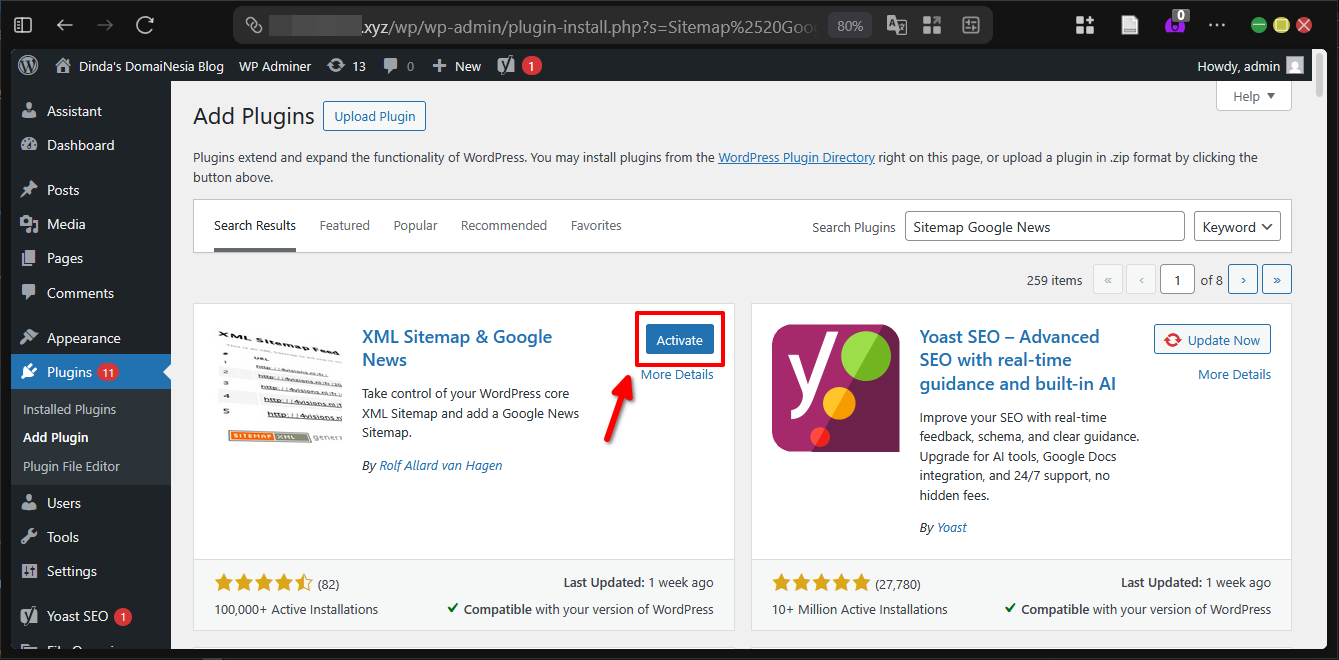Open the Keyword search filter dropdown
Image resolution: width=1339 pixels, height=660 pixels.
[x=1237, y=226]
